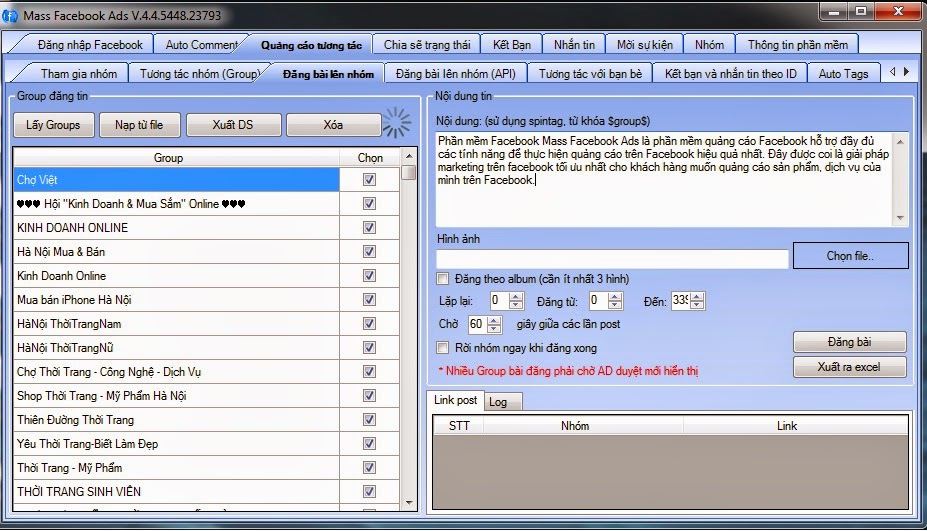Uncheck the Chợ Việt group checkbox
Viewport: 927px width, 531px height.
(x=369, y=180)
